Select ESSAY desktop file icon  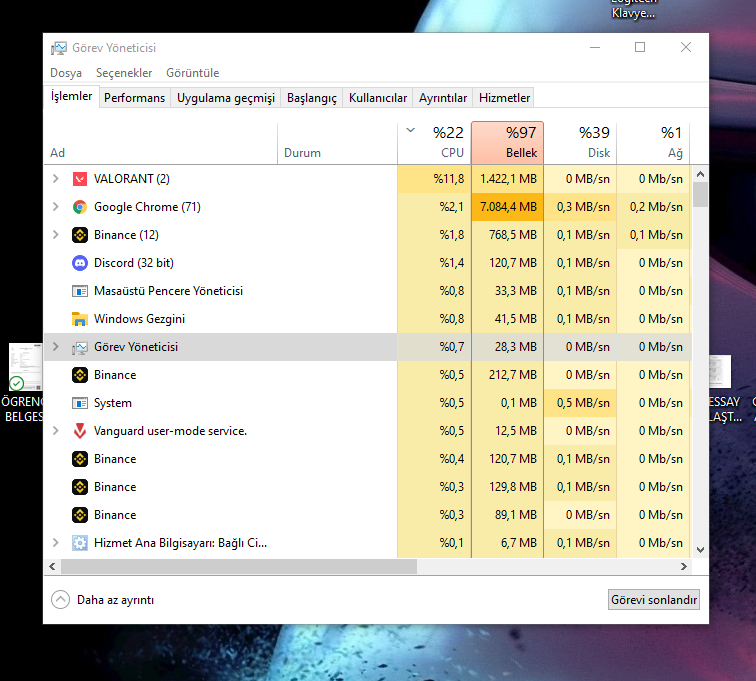[x=720, y=371]
